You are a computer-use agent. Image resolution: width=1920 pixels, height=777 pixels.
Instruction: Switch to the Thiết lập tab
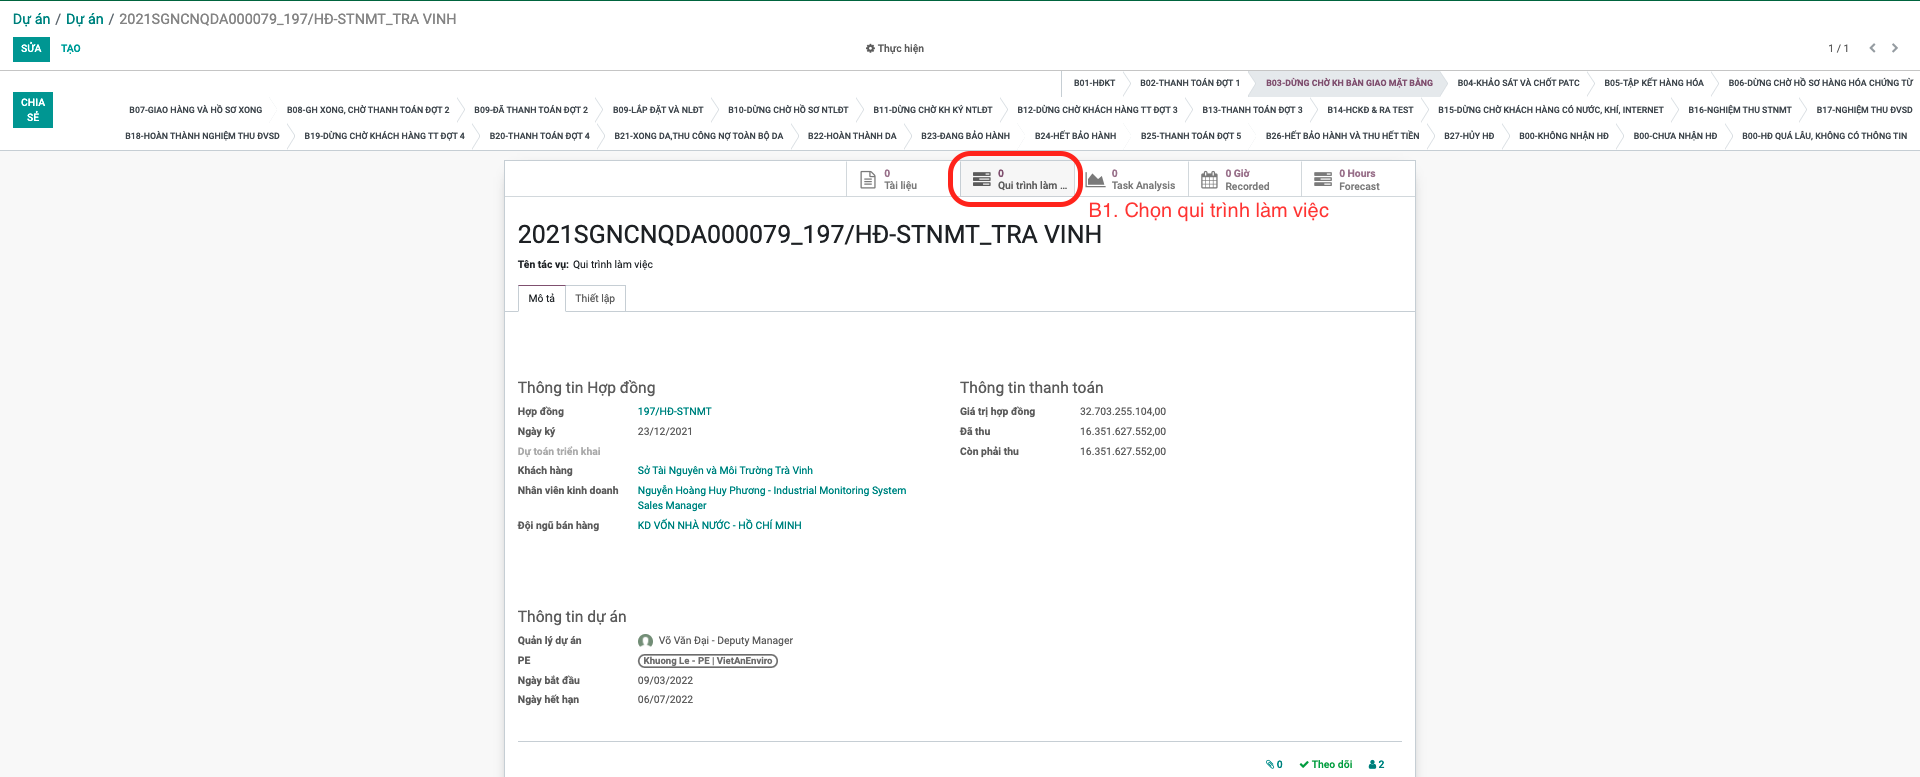[595, 298]
